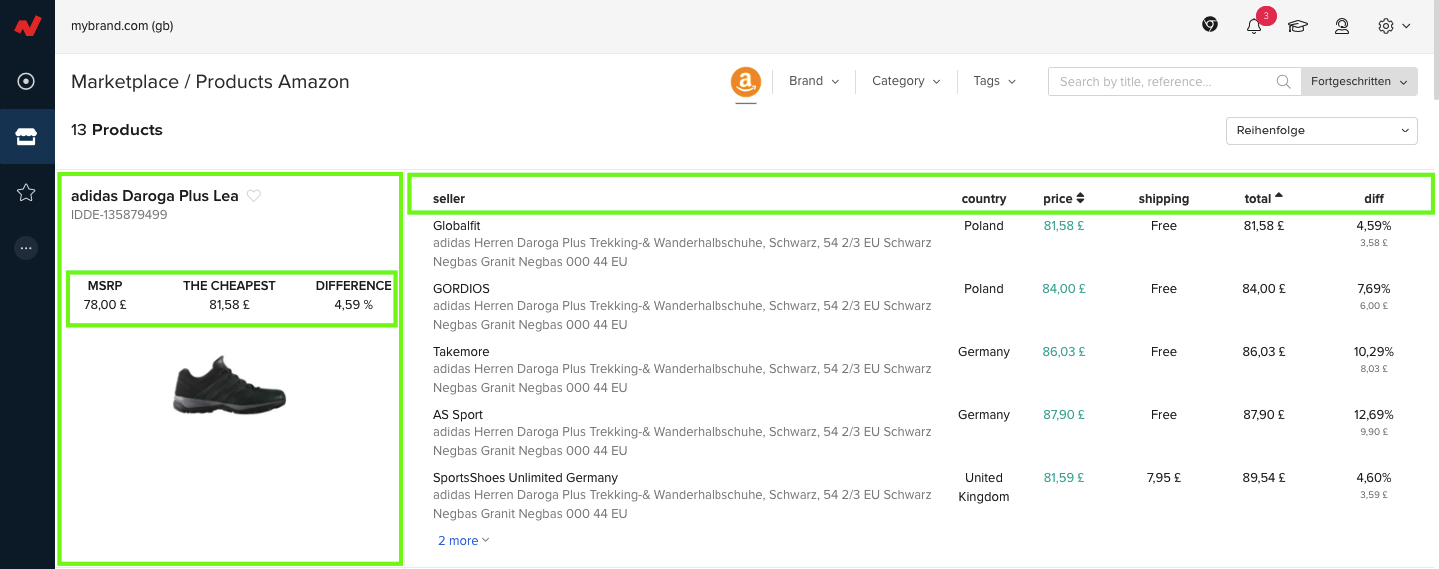This screenshot has width=1439, height=569.
Task: Open the three-dots more menu in sidebar
Action: coord(27,248)
